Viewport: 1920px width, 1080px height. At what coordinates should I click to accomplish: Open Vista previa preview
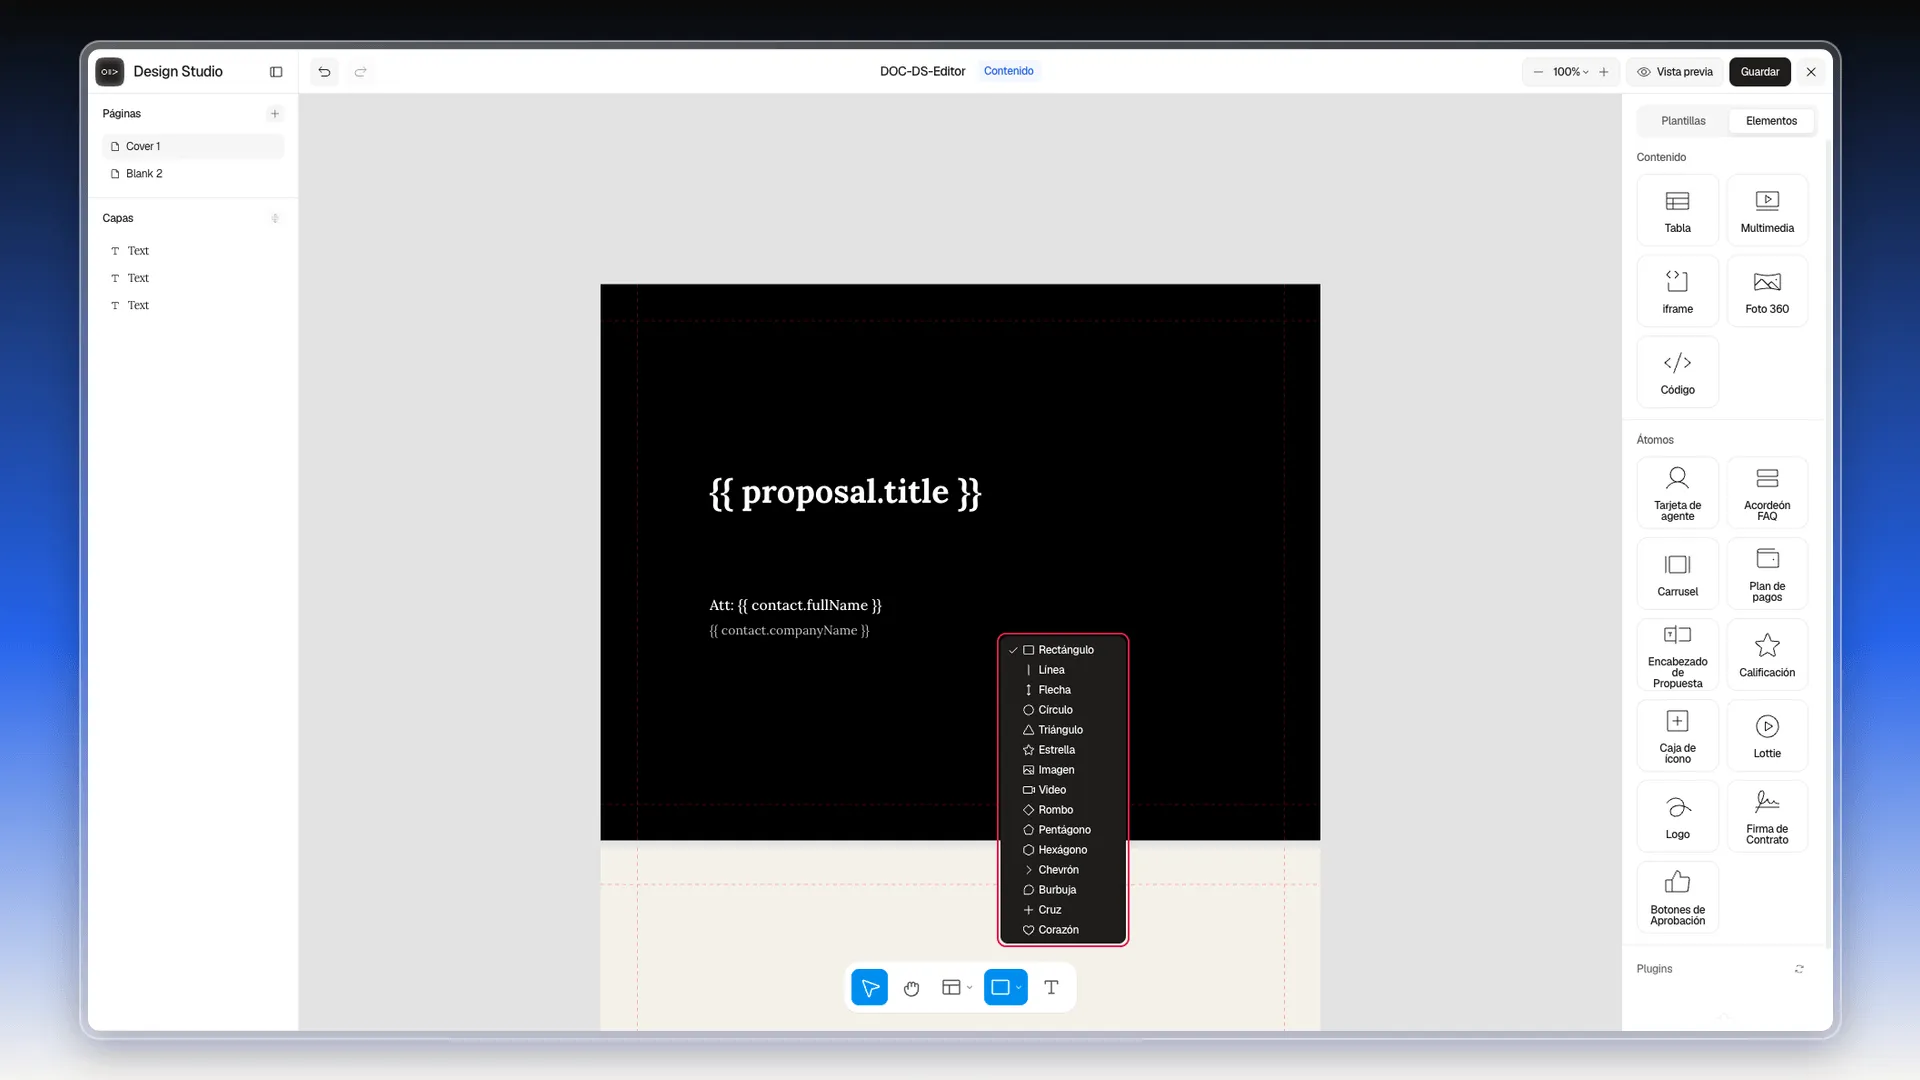(1675, 72)
